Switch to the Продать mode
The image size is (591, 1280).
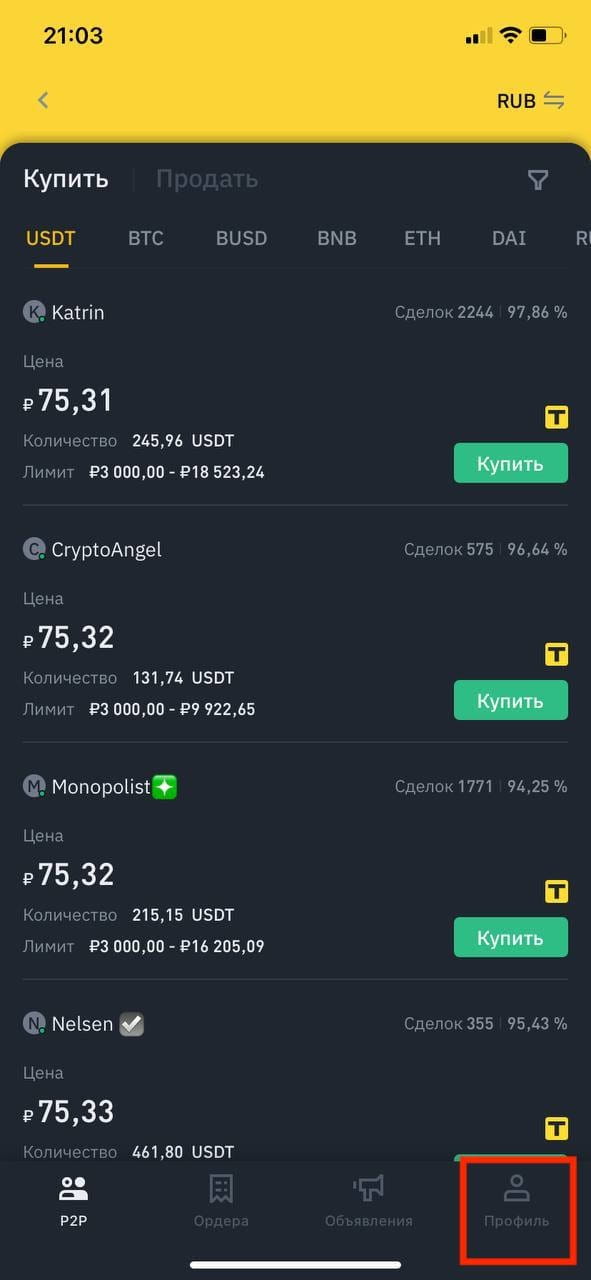coord(207,179)
